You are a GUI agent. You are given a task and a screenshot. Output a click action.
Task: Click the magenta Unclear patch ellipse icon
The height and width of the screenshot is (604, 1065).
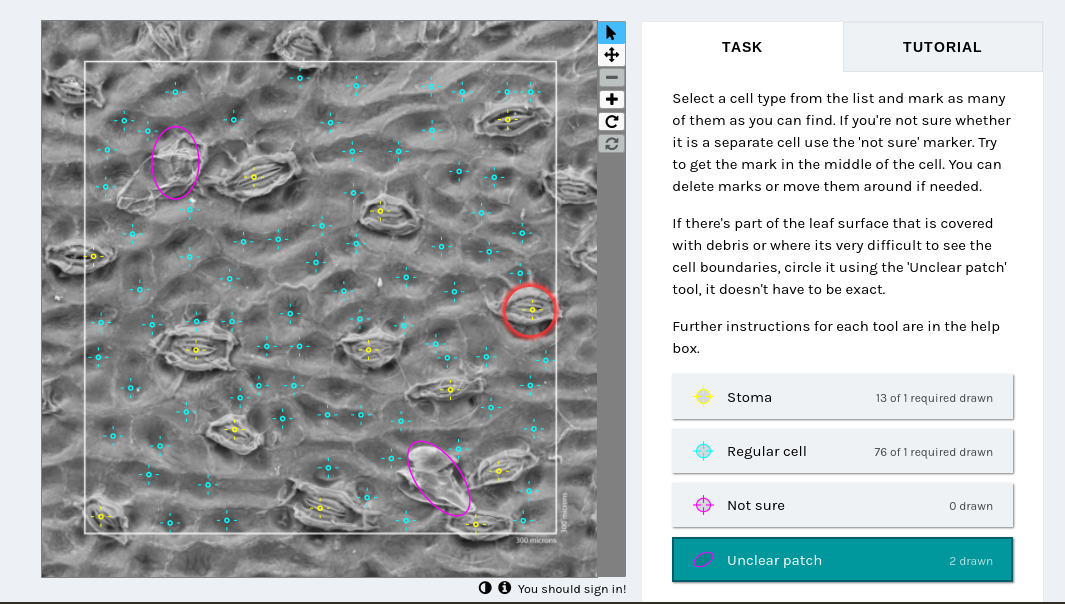pos(704,560)
